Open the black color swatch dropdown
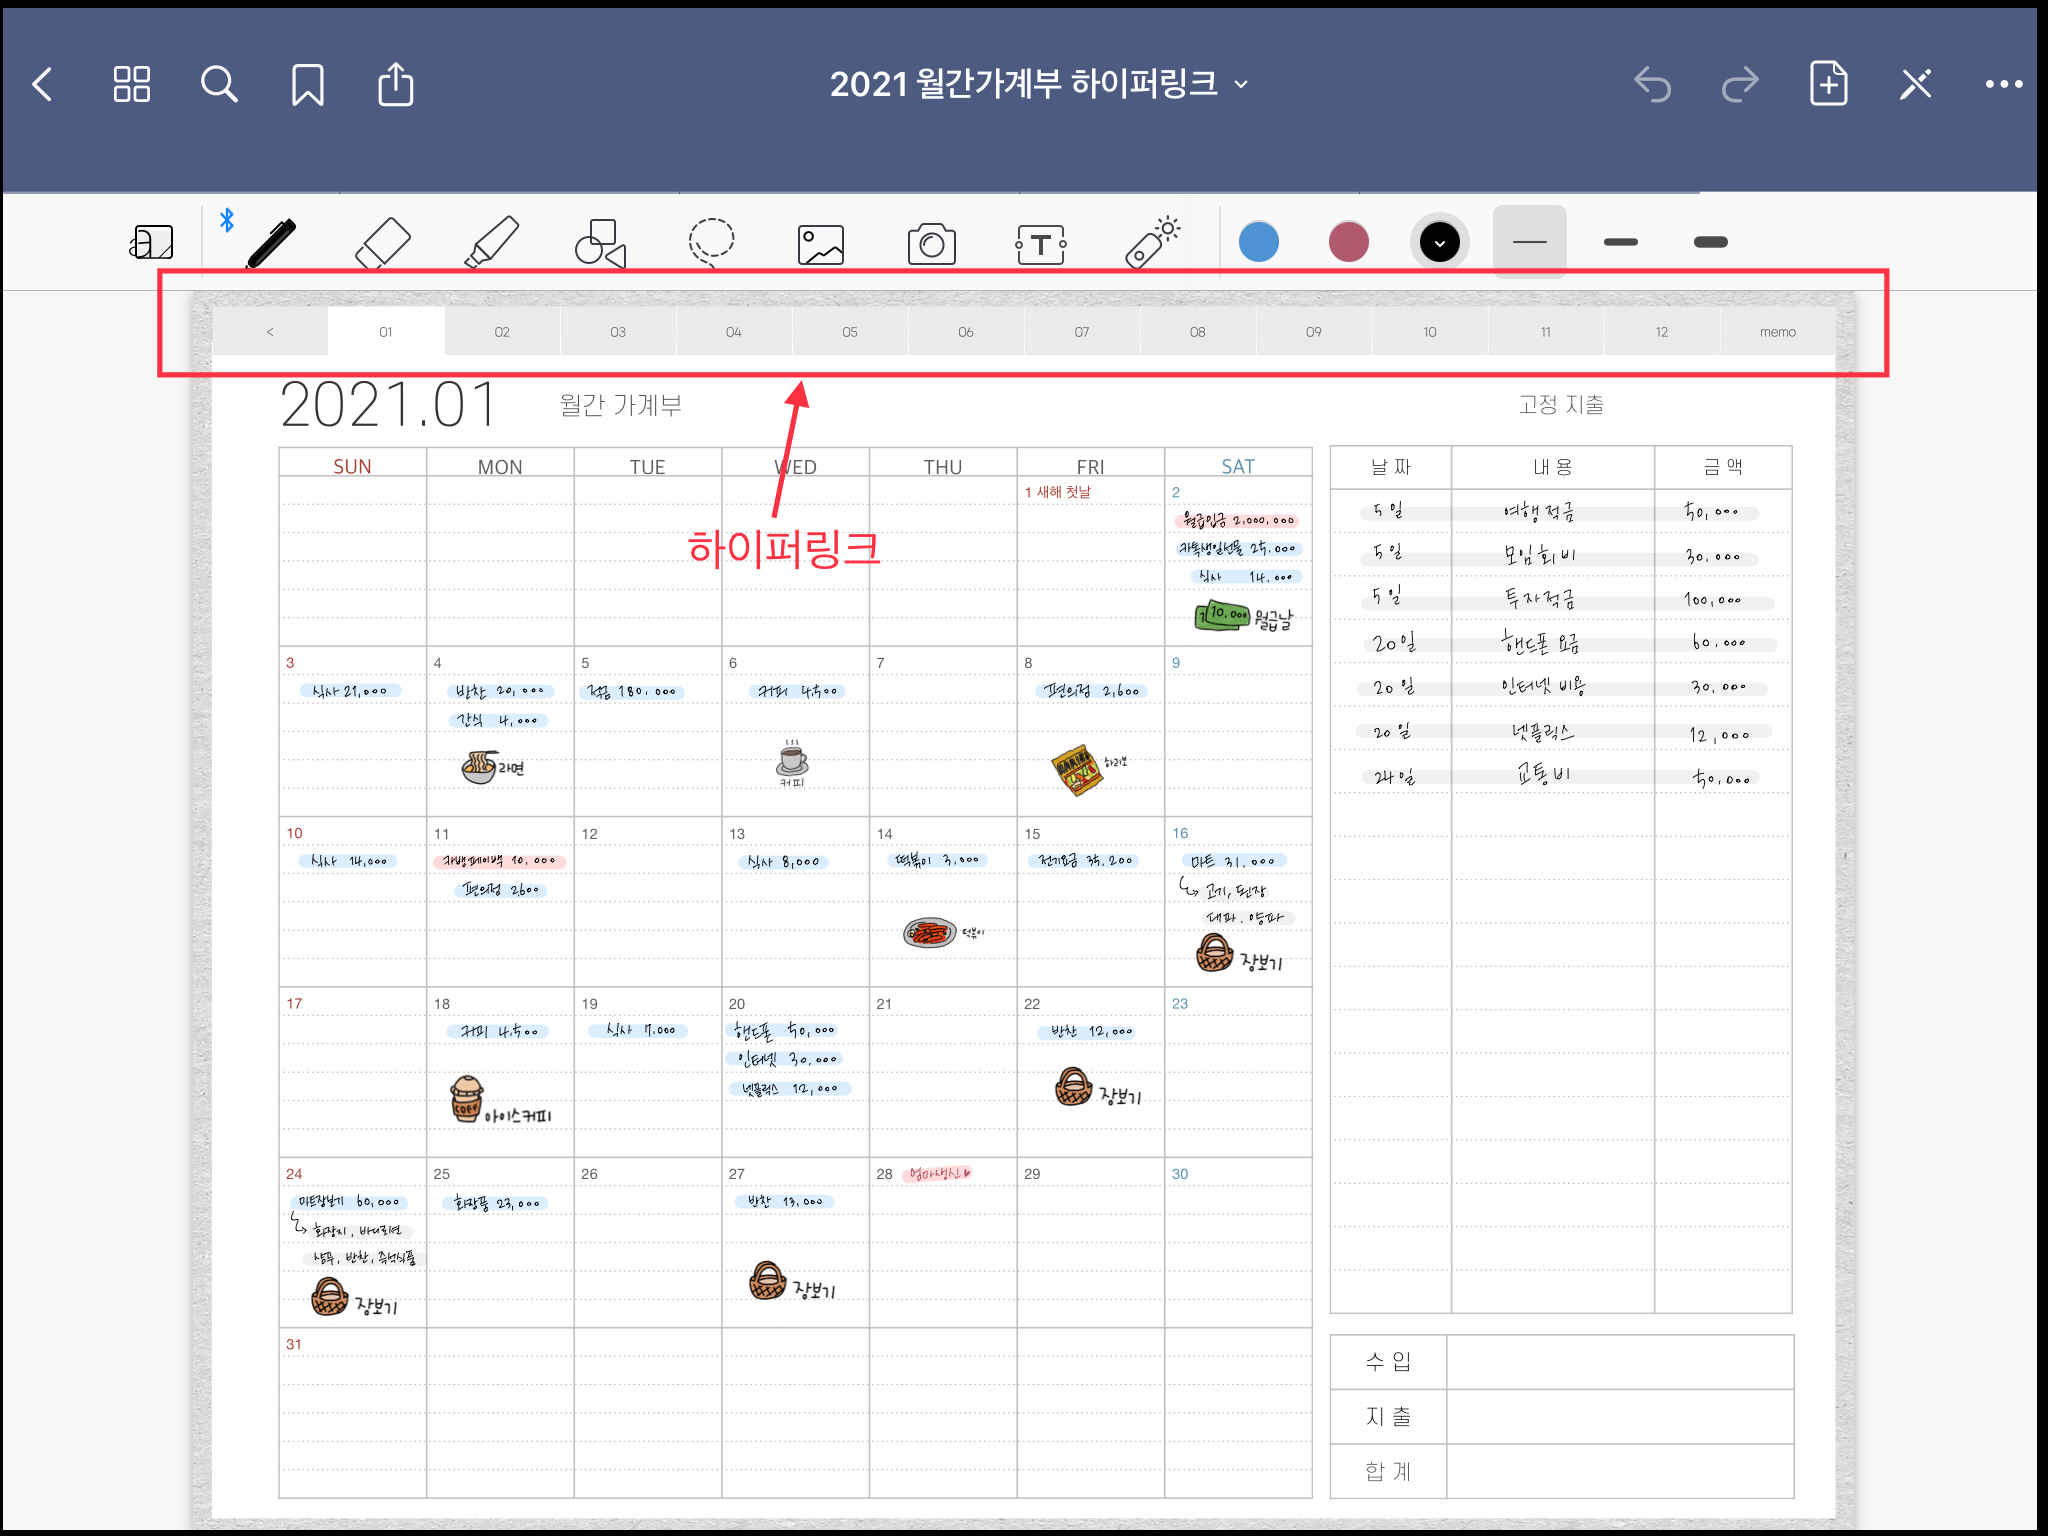Screen dimensions: 2048x1536 [1439, 242]
